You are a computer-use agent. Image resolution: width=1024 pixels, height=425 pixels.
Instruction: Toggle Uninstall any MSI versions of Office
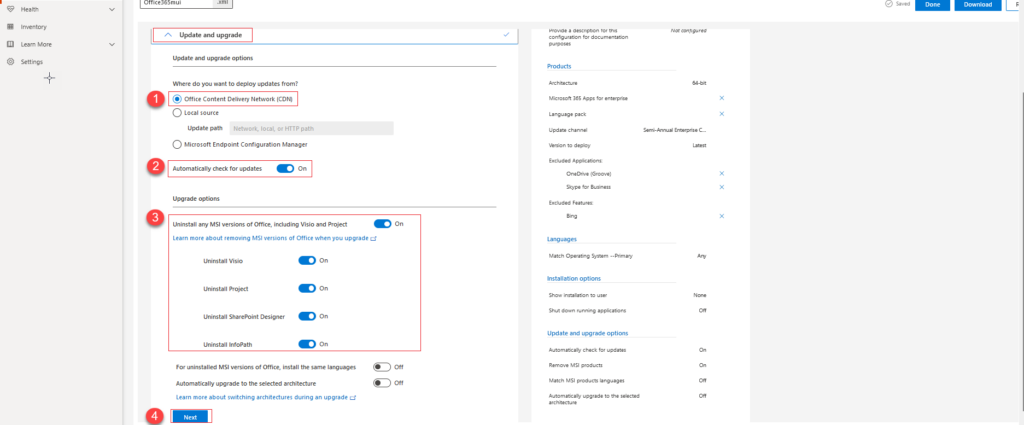click(x=383, y=224)
